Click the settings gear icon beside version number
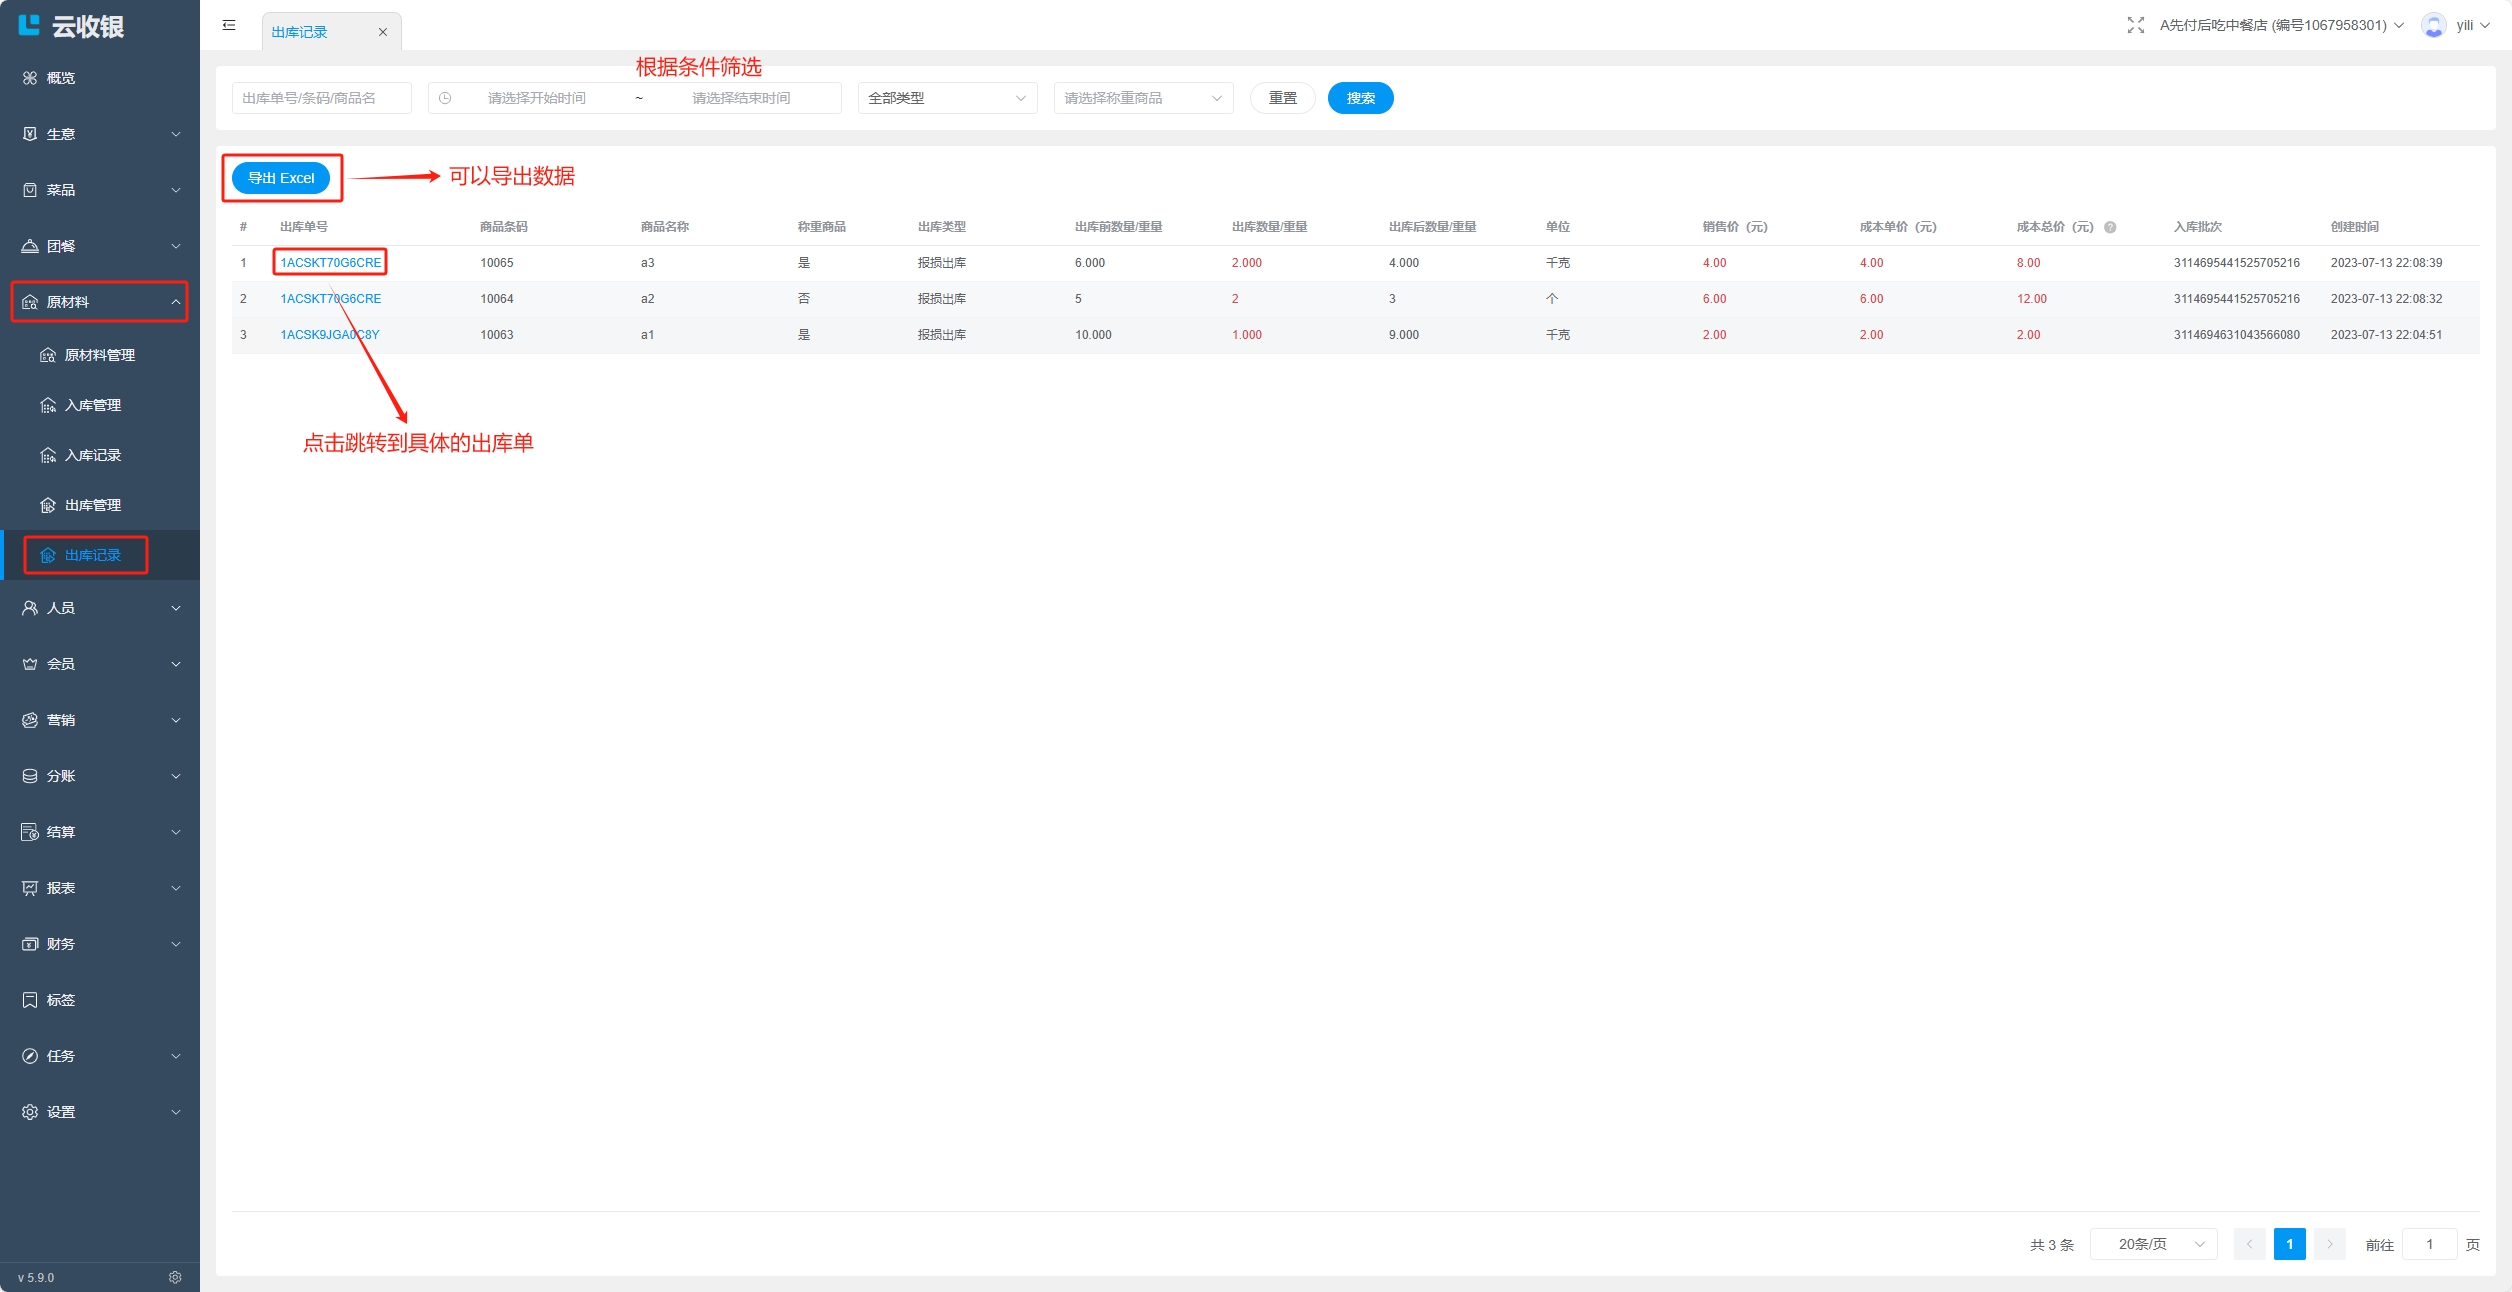The height and width of the screenshot is (1292, 2512). [x=175, y=1277]
